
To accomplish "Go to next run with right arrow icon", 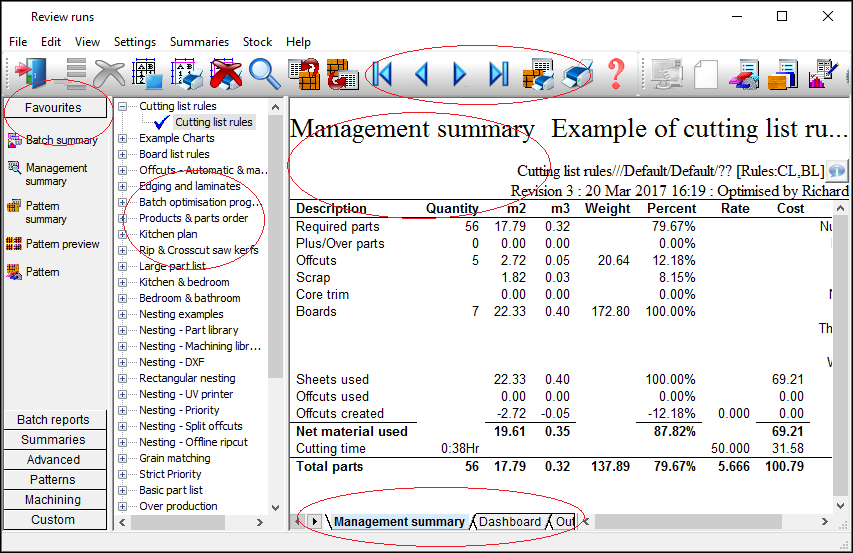I will click(459, 73).
